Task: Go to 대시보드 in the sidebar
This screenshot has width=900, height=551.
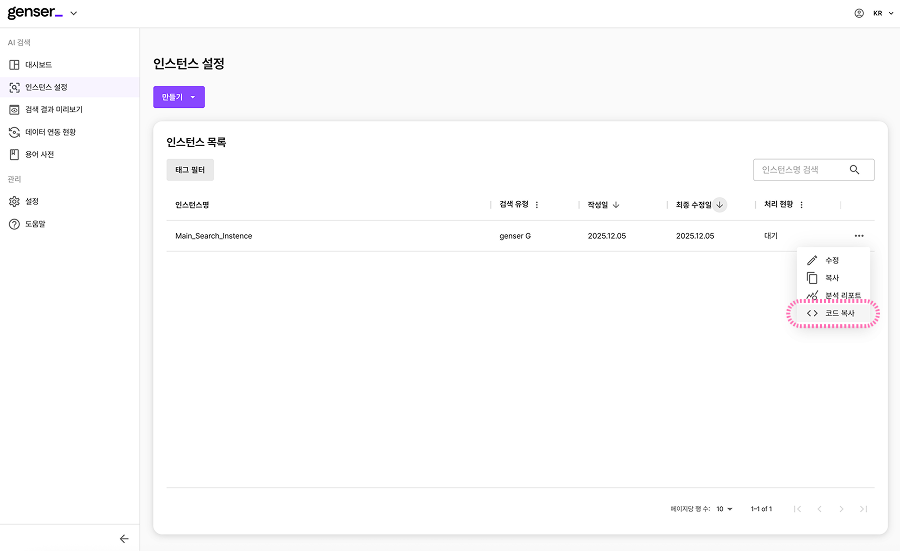Action: click(38, 65)
